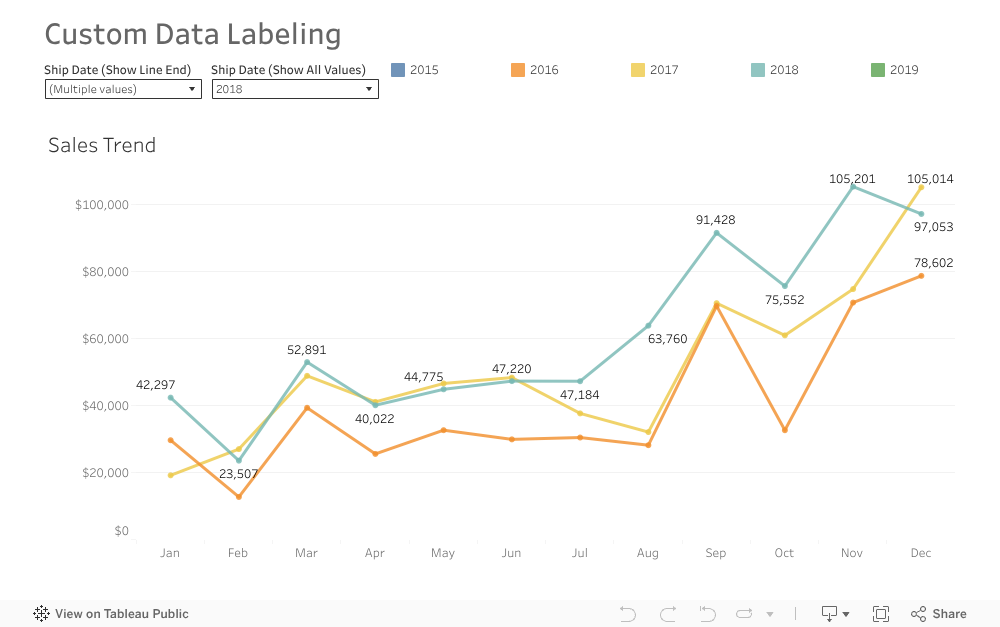The image size is (1000, 627).
Task: Click the Share text button
Action: click(x=949, y=614)
